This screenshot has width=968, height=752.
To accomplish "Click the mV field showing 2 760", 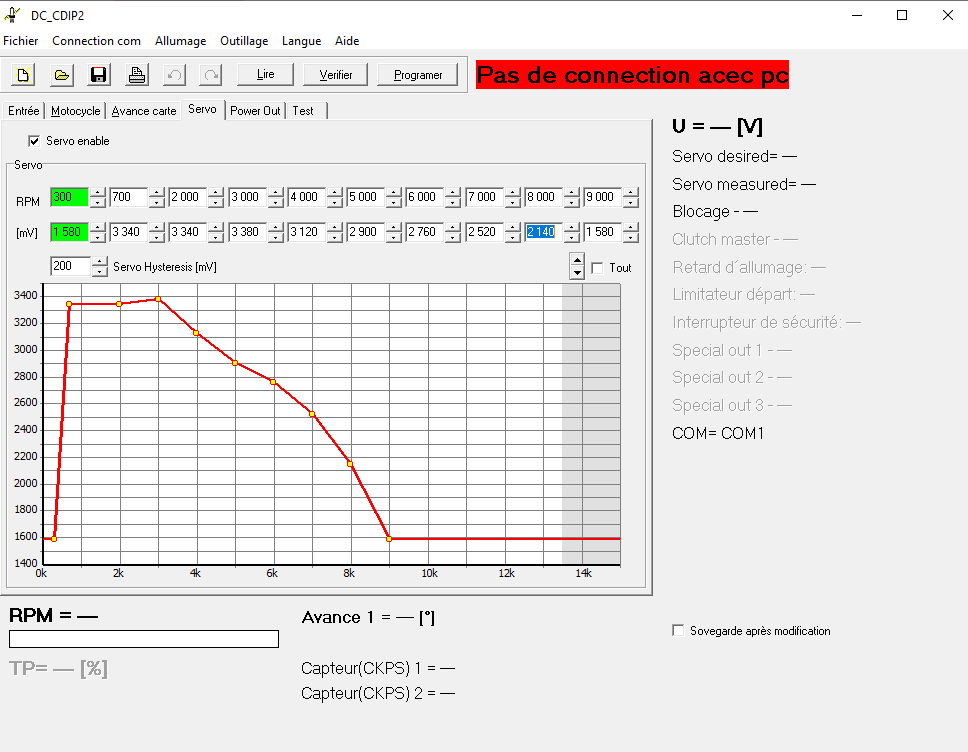I will [x=425, y=232].
